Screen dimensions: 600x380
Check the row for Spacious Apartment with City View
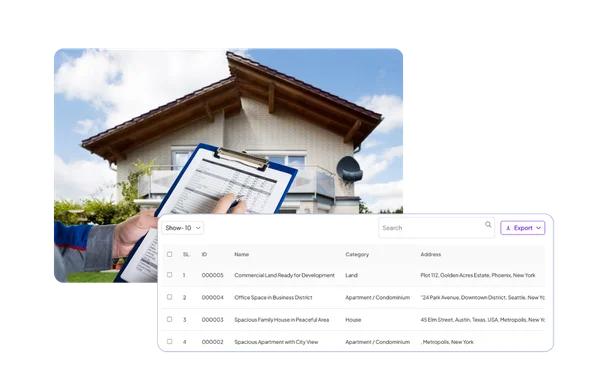tap(170, 341)
